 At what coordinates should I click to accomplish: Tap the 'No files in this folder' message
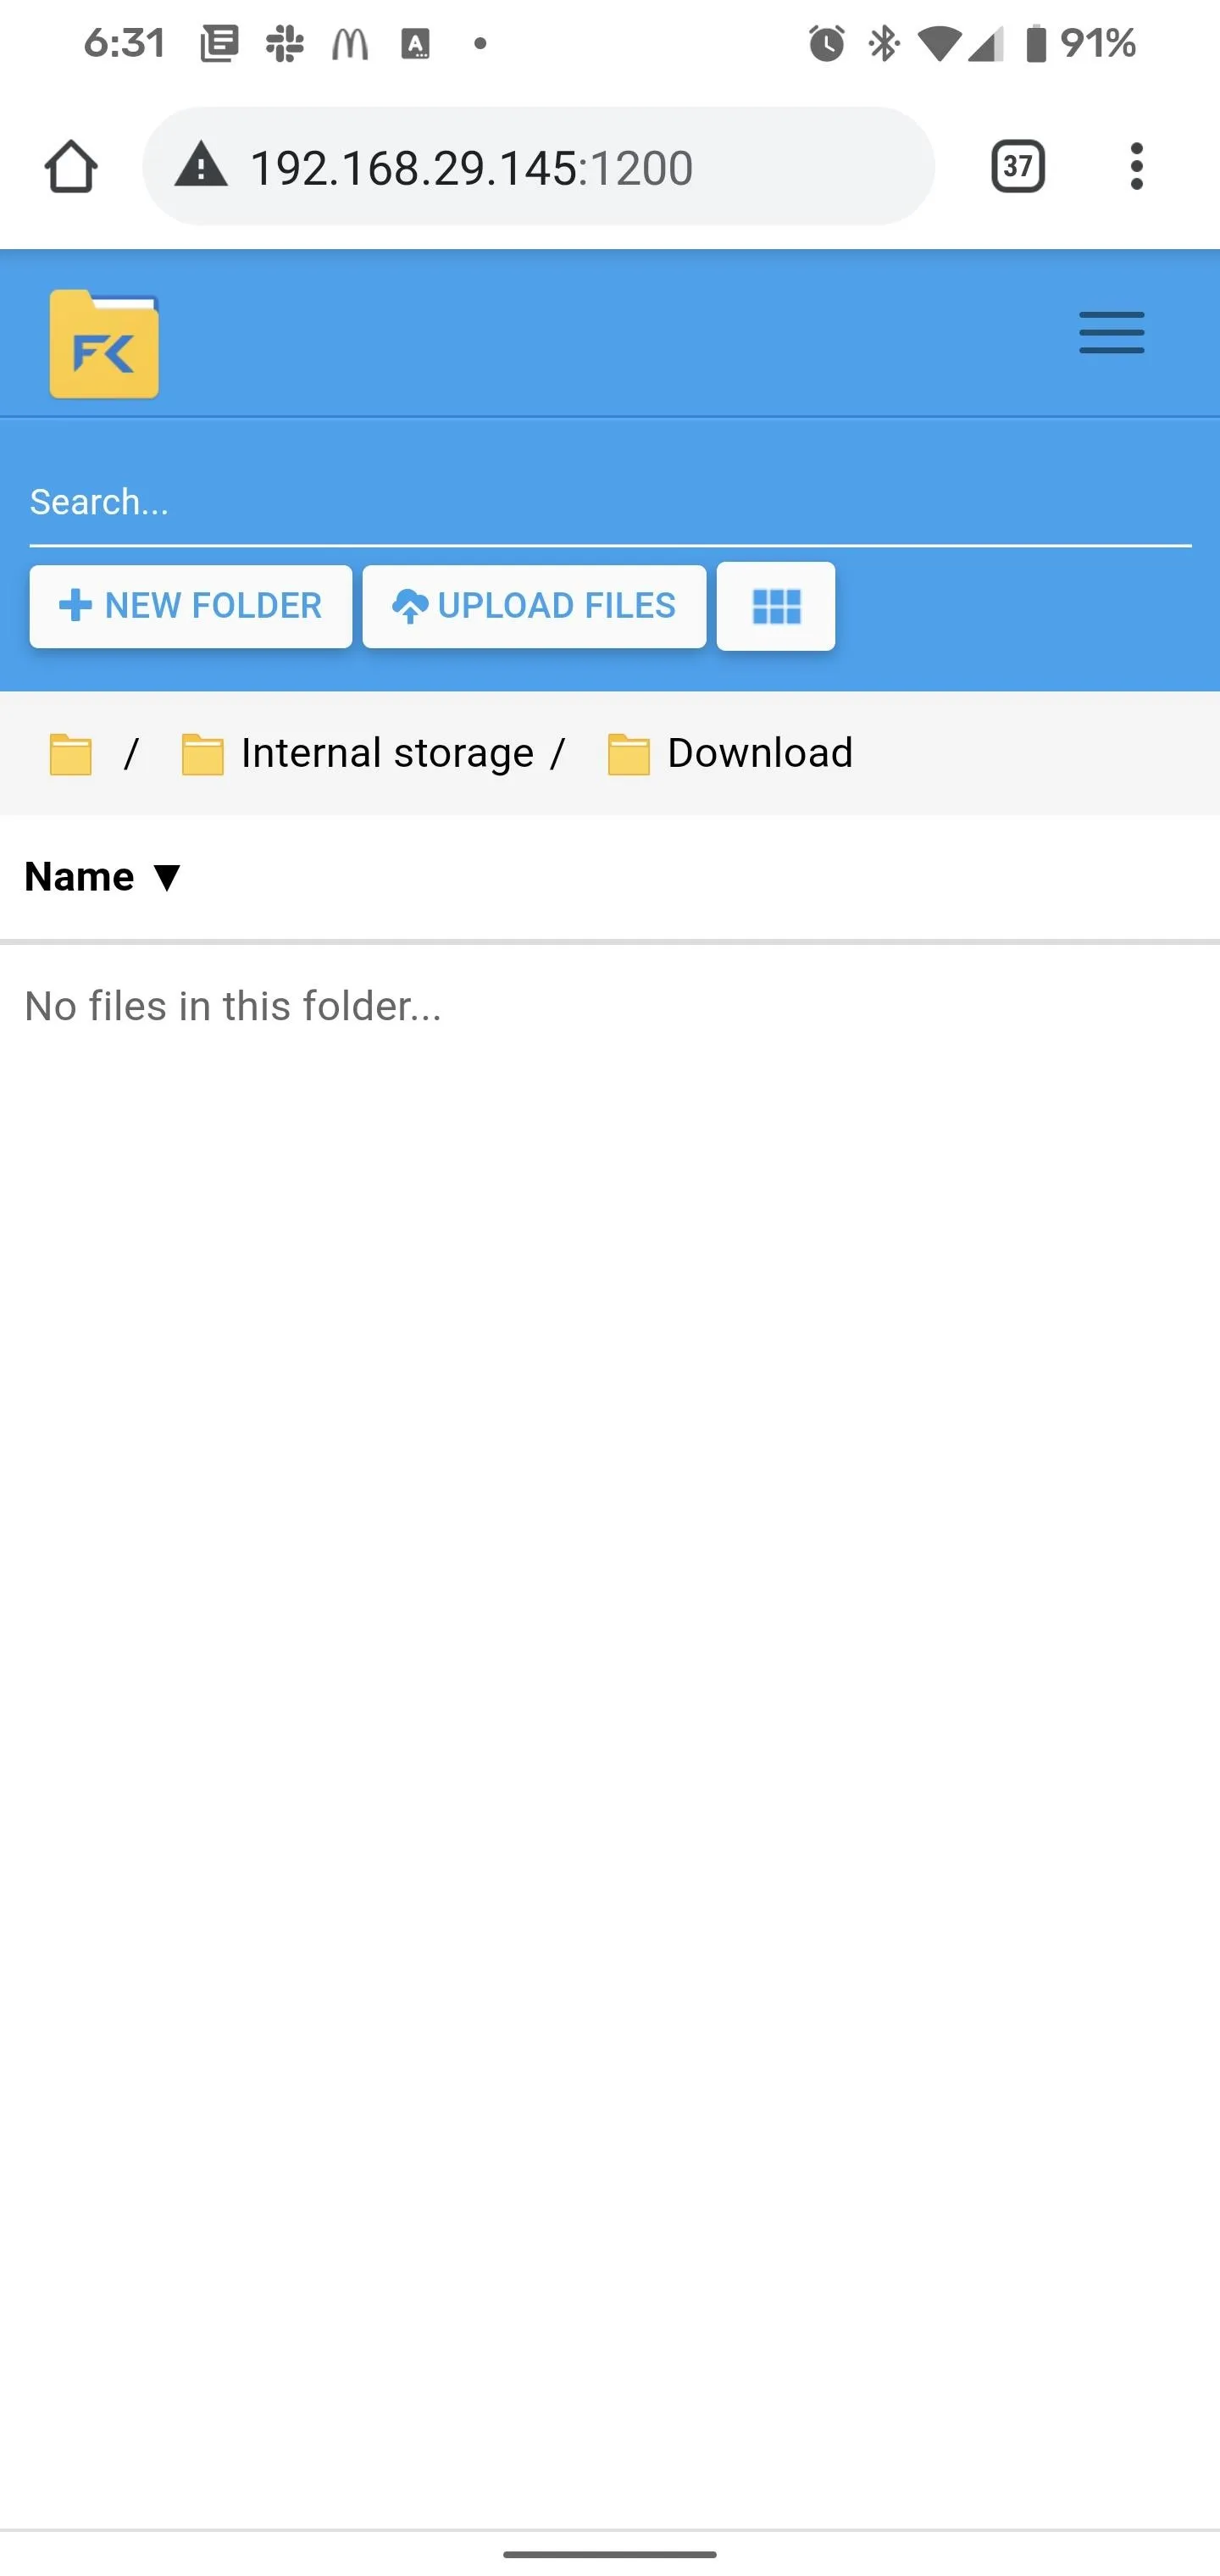[x=233, y=1007]
